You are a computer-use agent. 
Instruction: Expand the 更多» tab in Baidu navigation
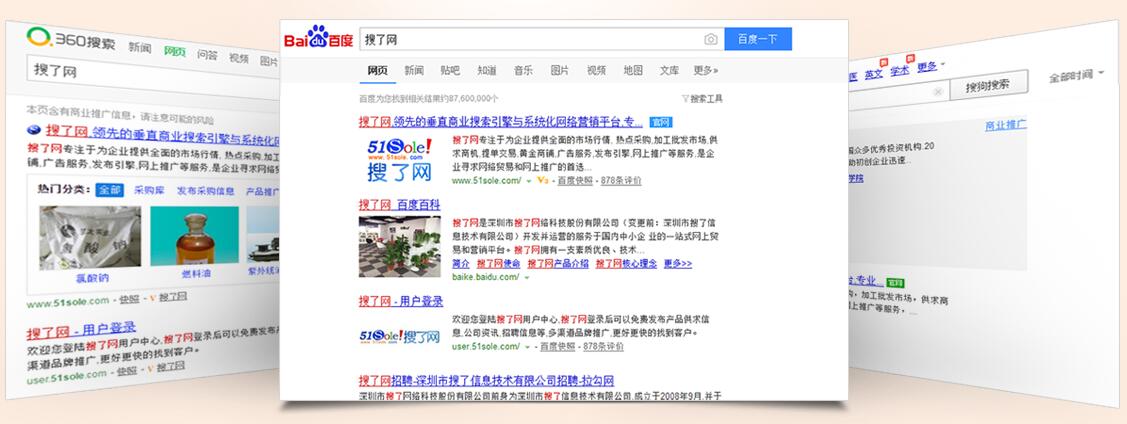(x=706, y=70)
